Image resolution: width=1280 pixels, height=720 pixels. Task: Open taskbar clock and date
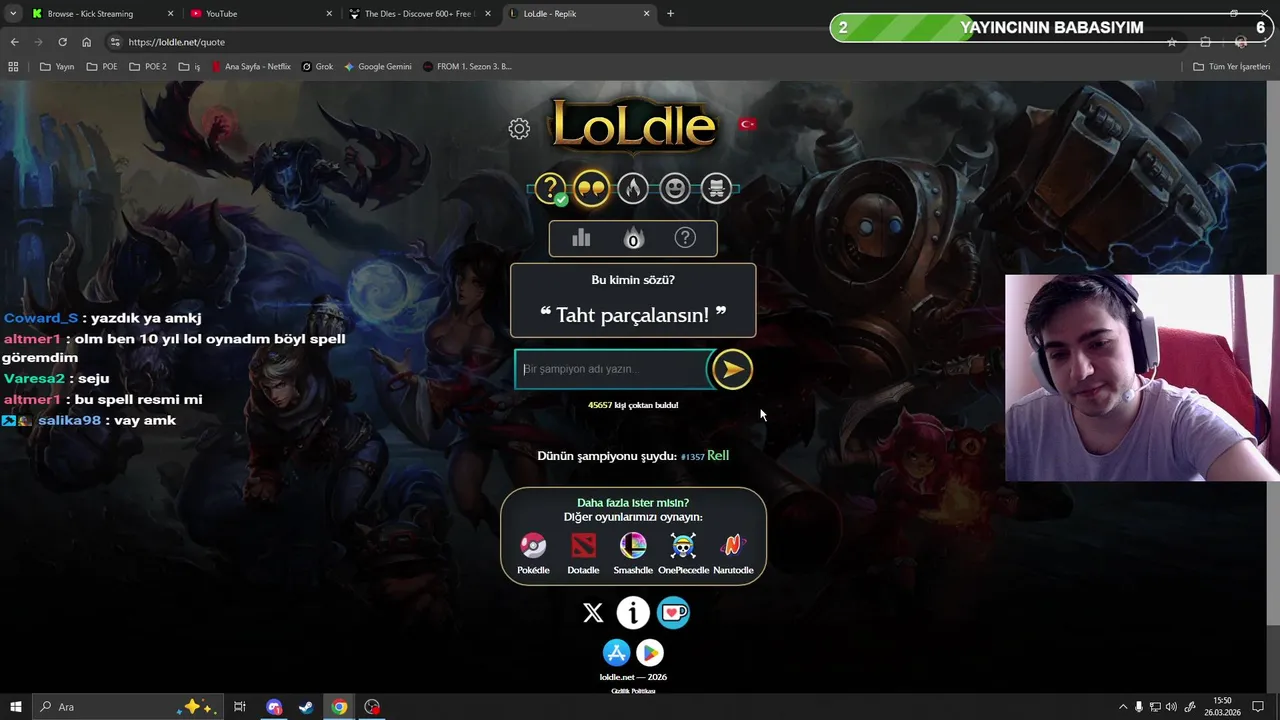pyautogui.click(x=1222, y=707)
